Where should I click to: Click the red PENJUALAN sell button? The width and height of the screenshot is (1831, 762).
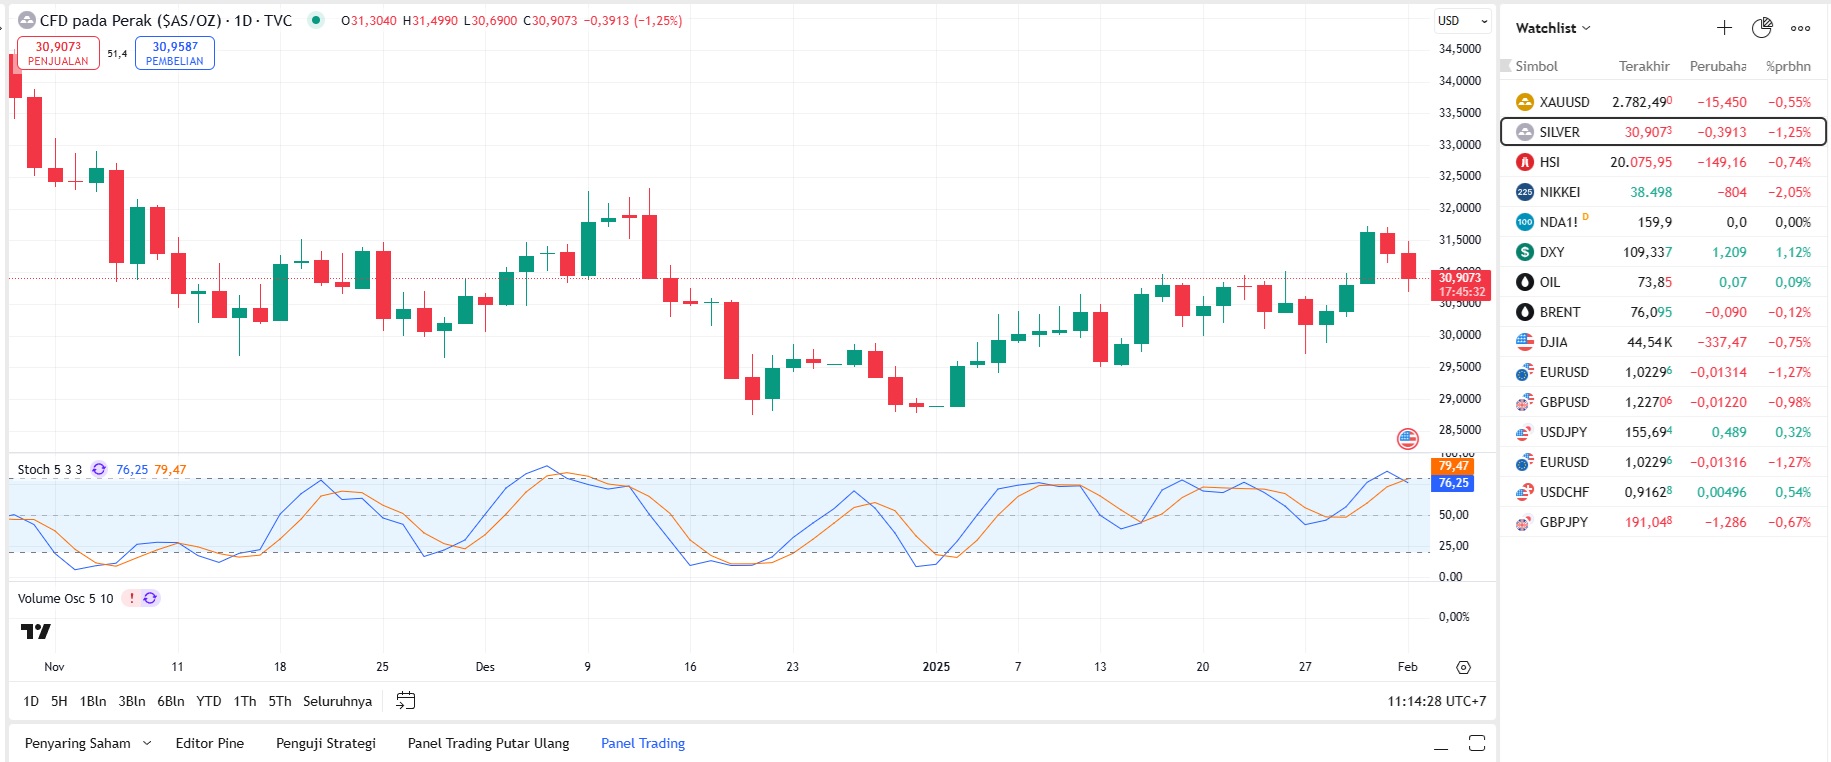pos(58,53)
